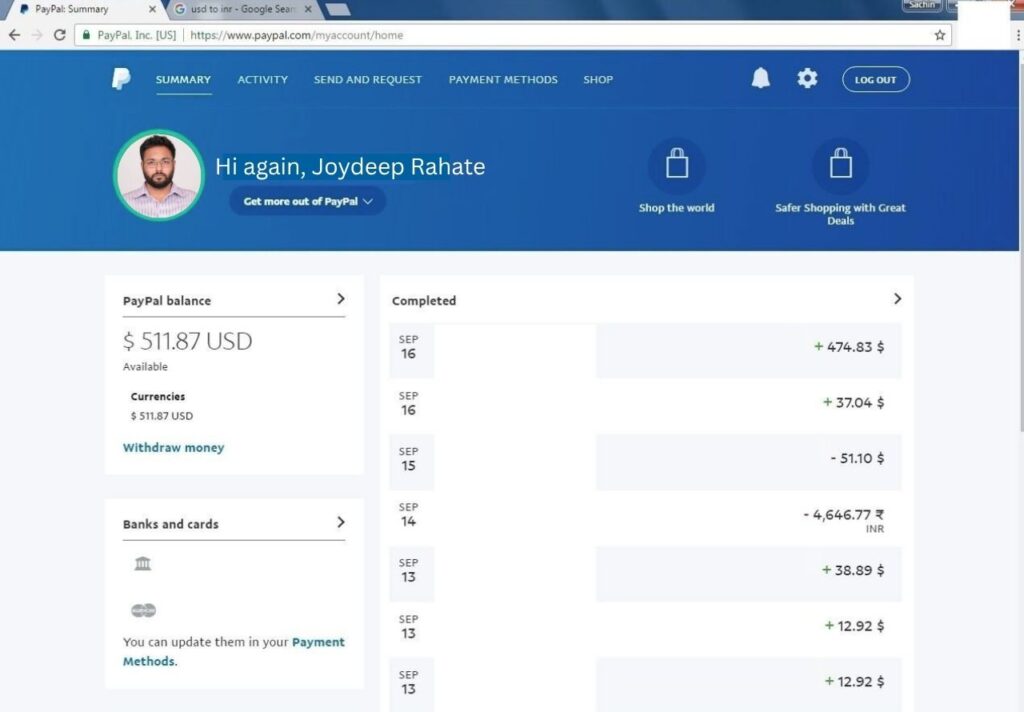Expand the Get more out of PayPal dropdown
The width and height of the screenshot is (1024, 712).
(307, 201)
